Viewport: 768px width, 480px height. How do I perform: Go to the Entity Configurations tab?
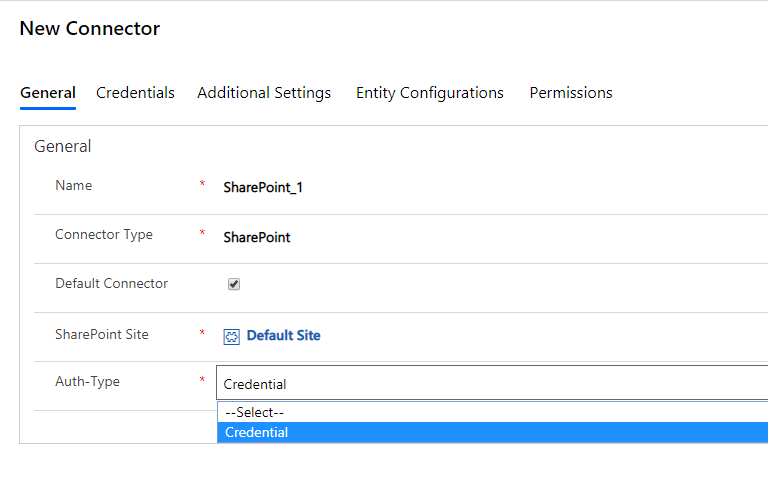pos(430,93)
